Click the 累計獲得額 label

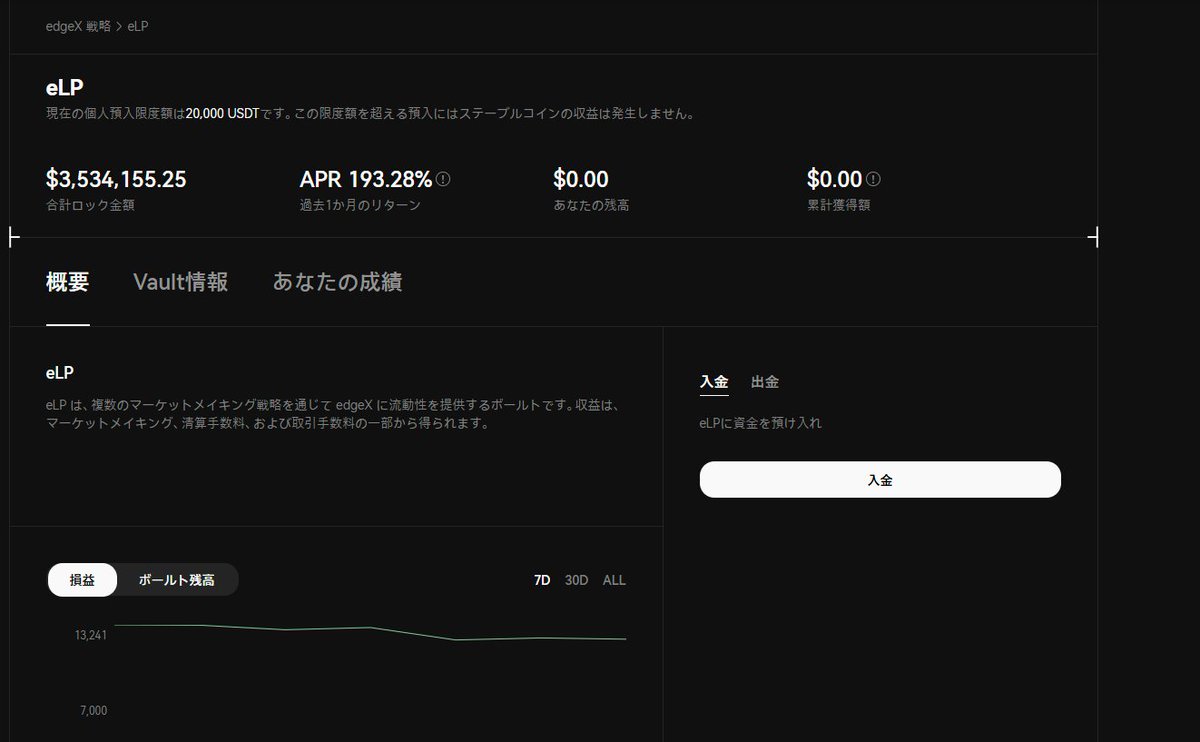click(x=838, y=205)
